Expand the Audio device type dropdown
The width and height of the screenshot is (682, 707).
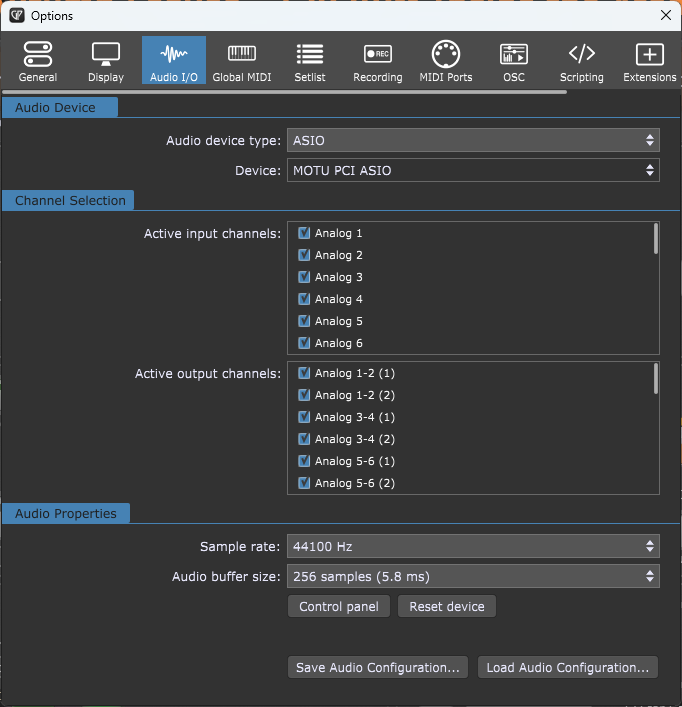click(473, 141)
